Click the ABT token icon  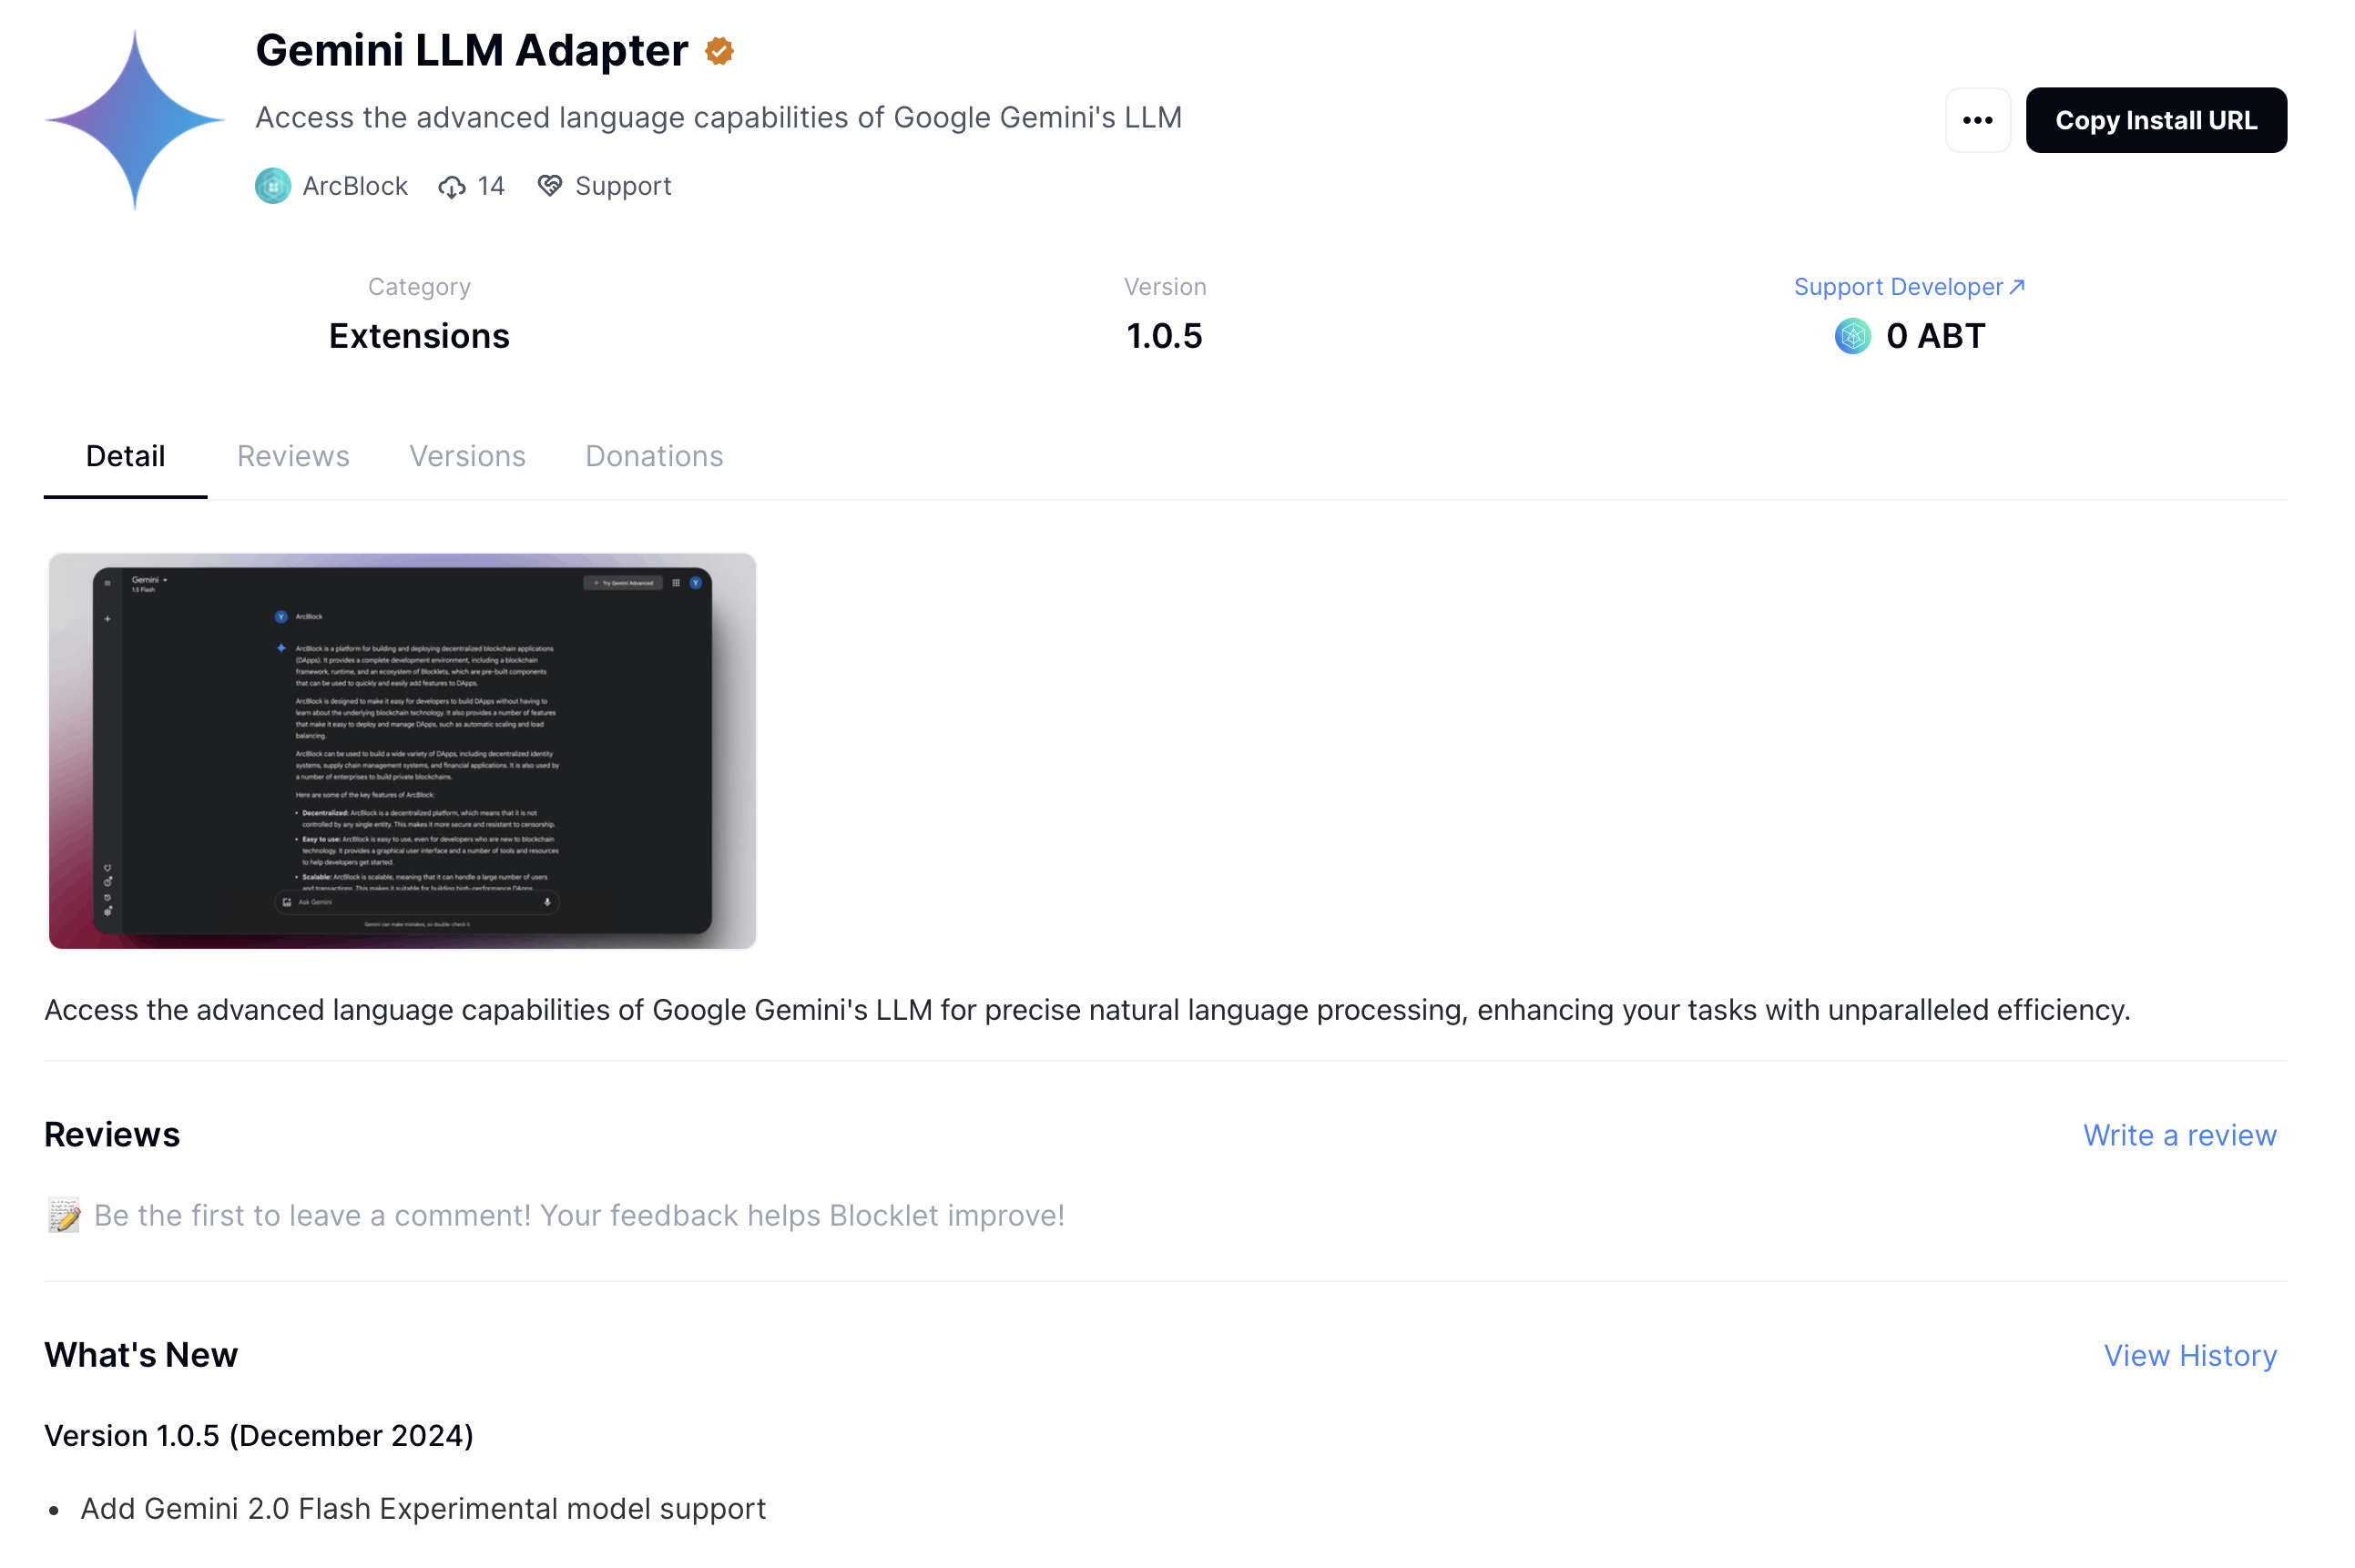coord(1852,336)
